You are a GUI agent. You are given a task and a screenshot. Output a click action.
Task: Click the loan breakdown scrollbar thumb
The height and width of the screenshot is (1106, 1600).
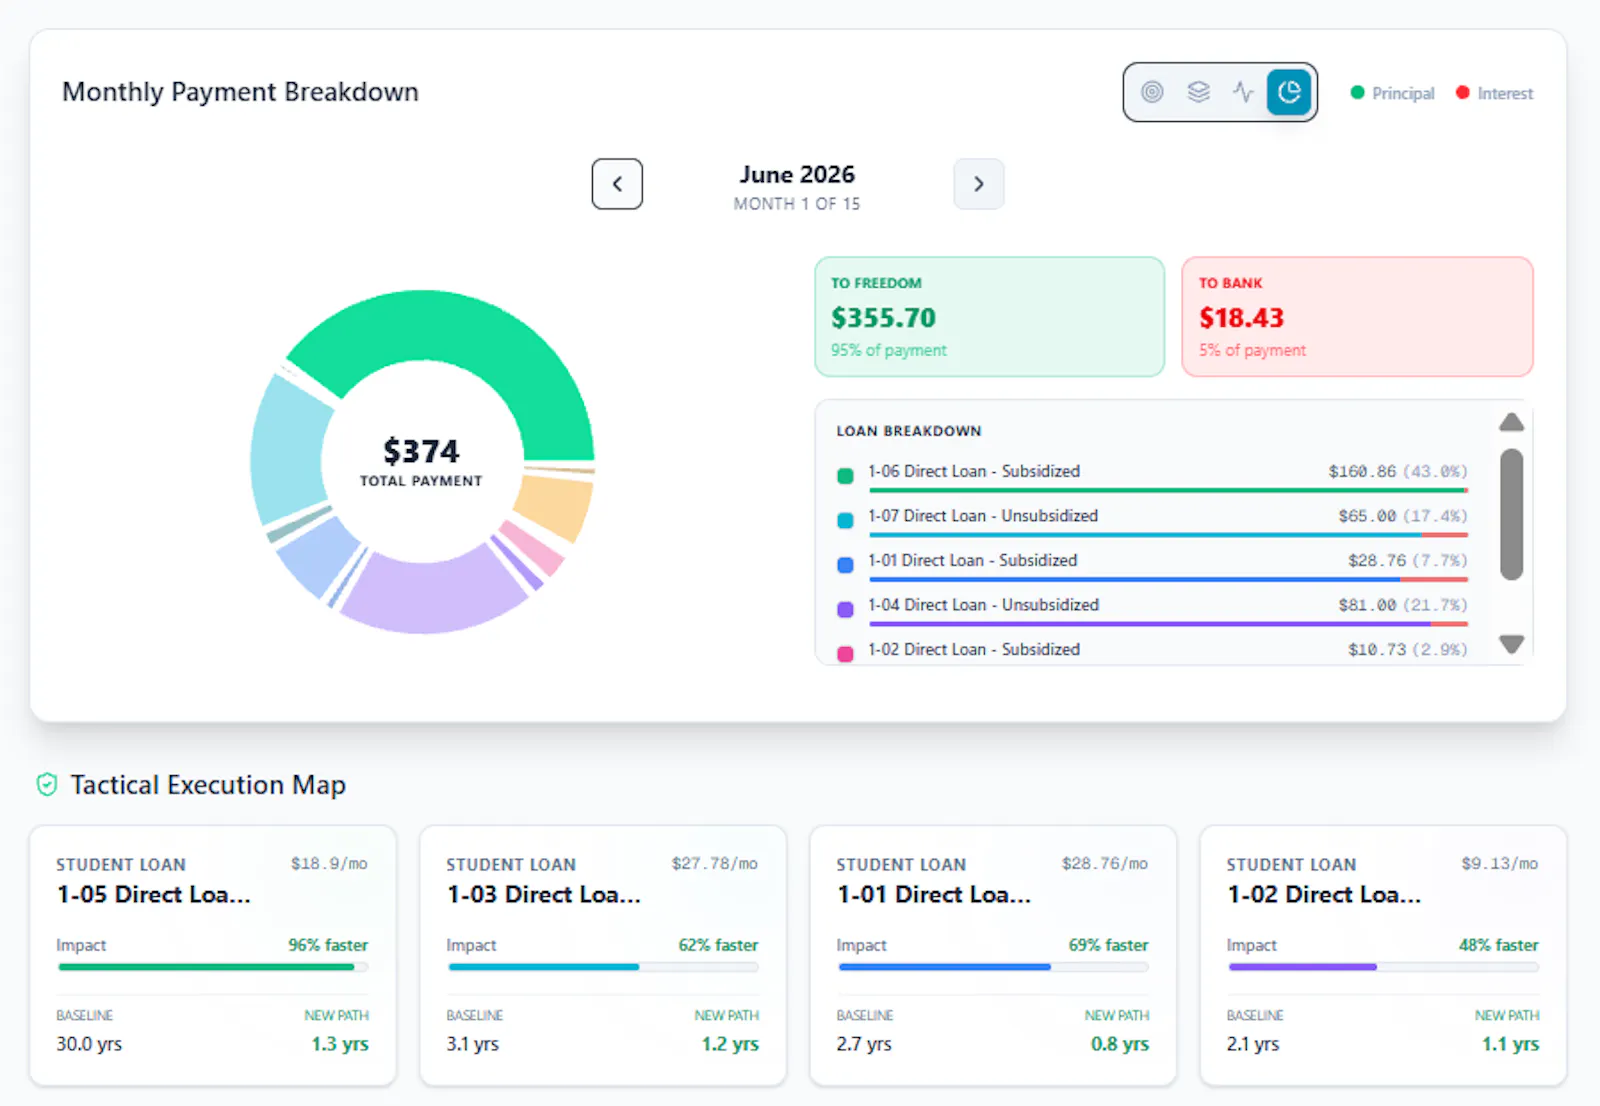pos(1512,514)
